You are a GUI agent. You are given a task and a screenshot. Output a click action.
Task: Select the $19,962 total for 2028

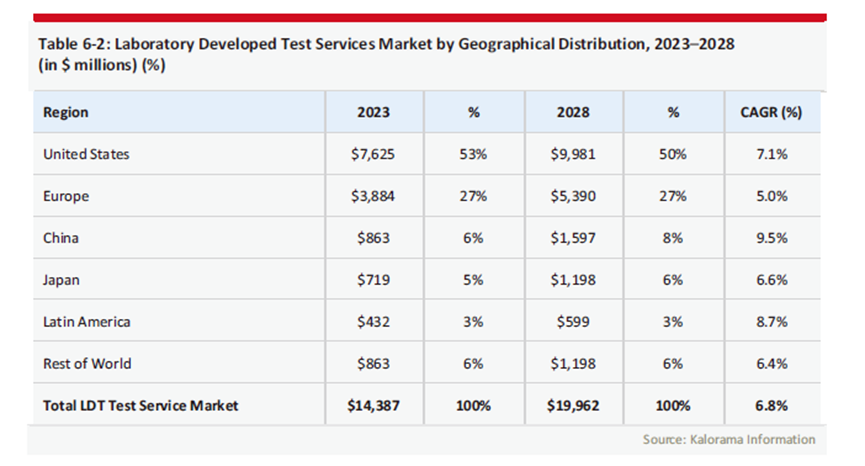pyautogui.click(x=573, y=405)
